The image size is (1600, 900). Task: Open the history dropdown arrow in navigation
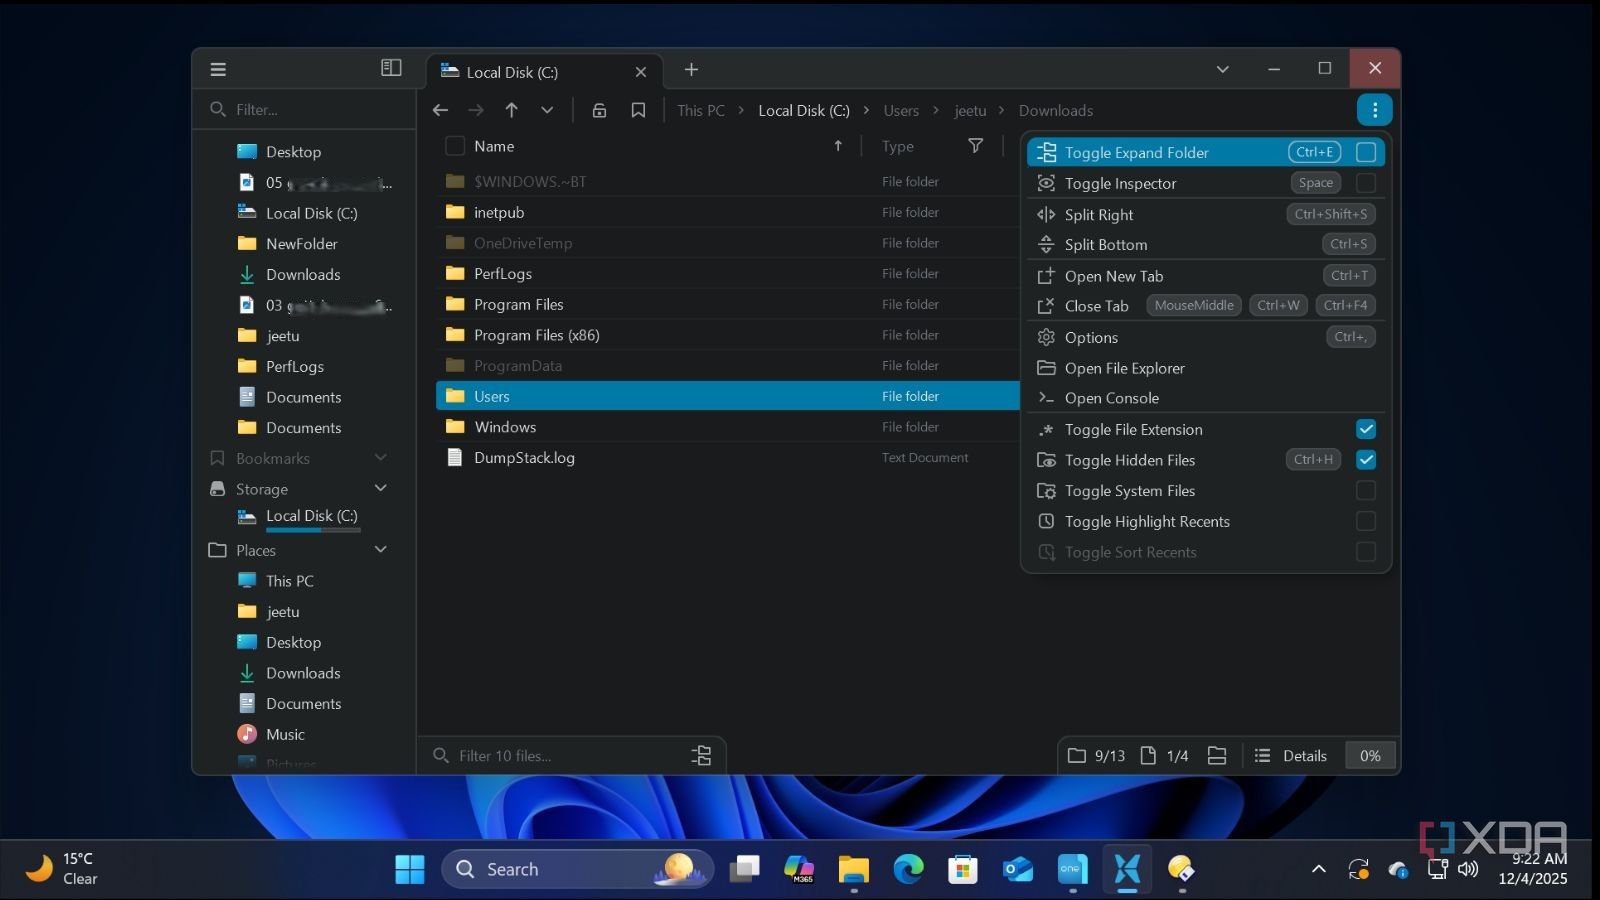click(x=547, y=110)
